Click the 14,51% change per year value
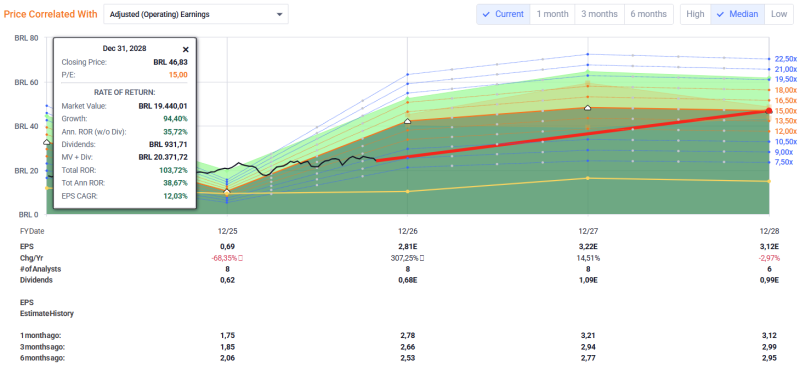Image resolution: width=800 pixels, height=377 pixels. coord(588,258)
